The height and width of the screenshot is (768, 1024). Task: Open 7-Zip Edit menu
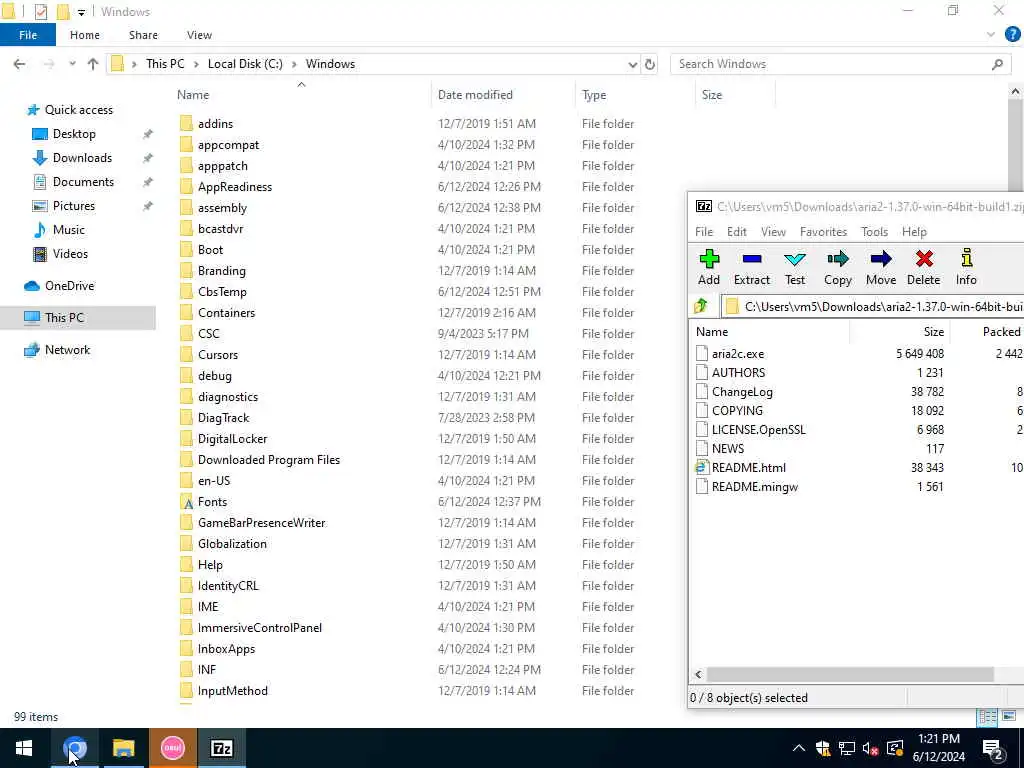point(737,232)
